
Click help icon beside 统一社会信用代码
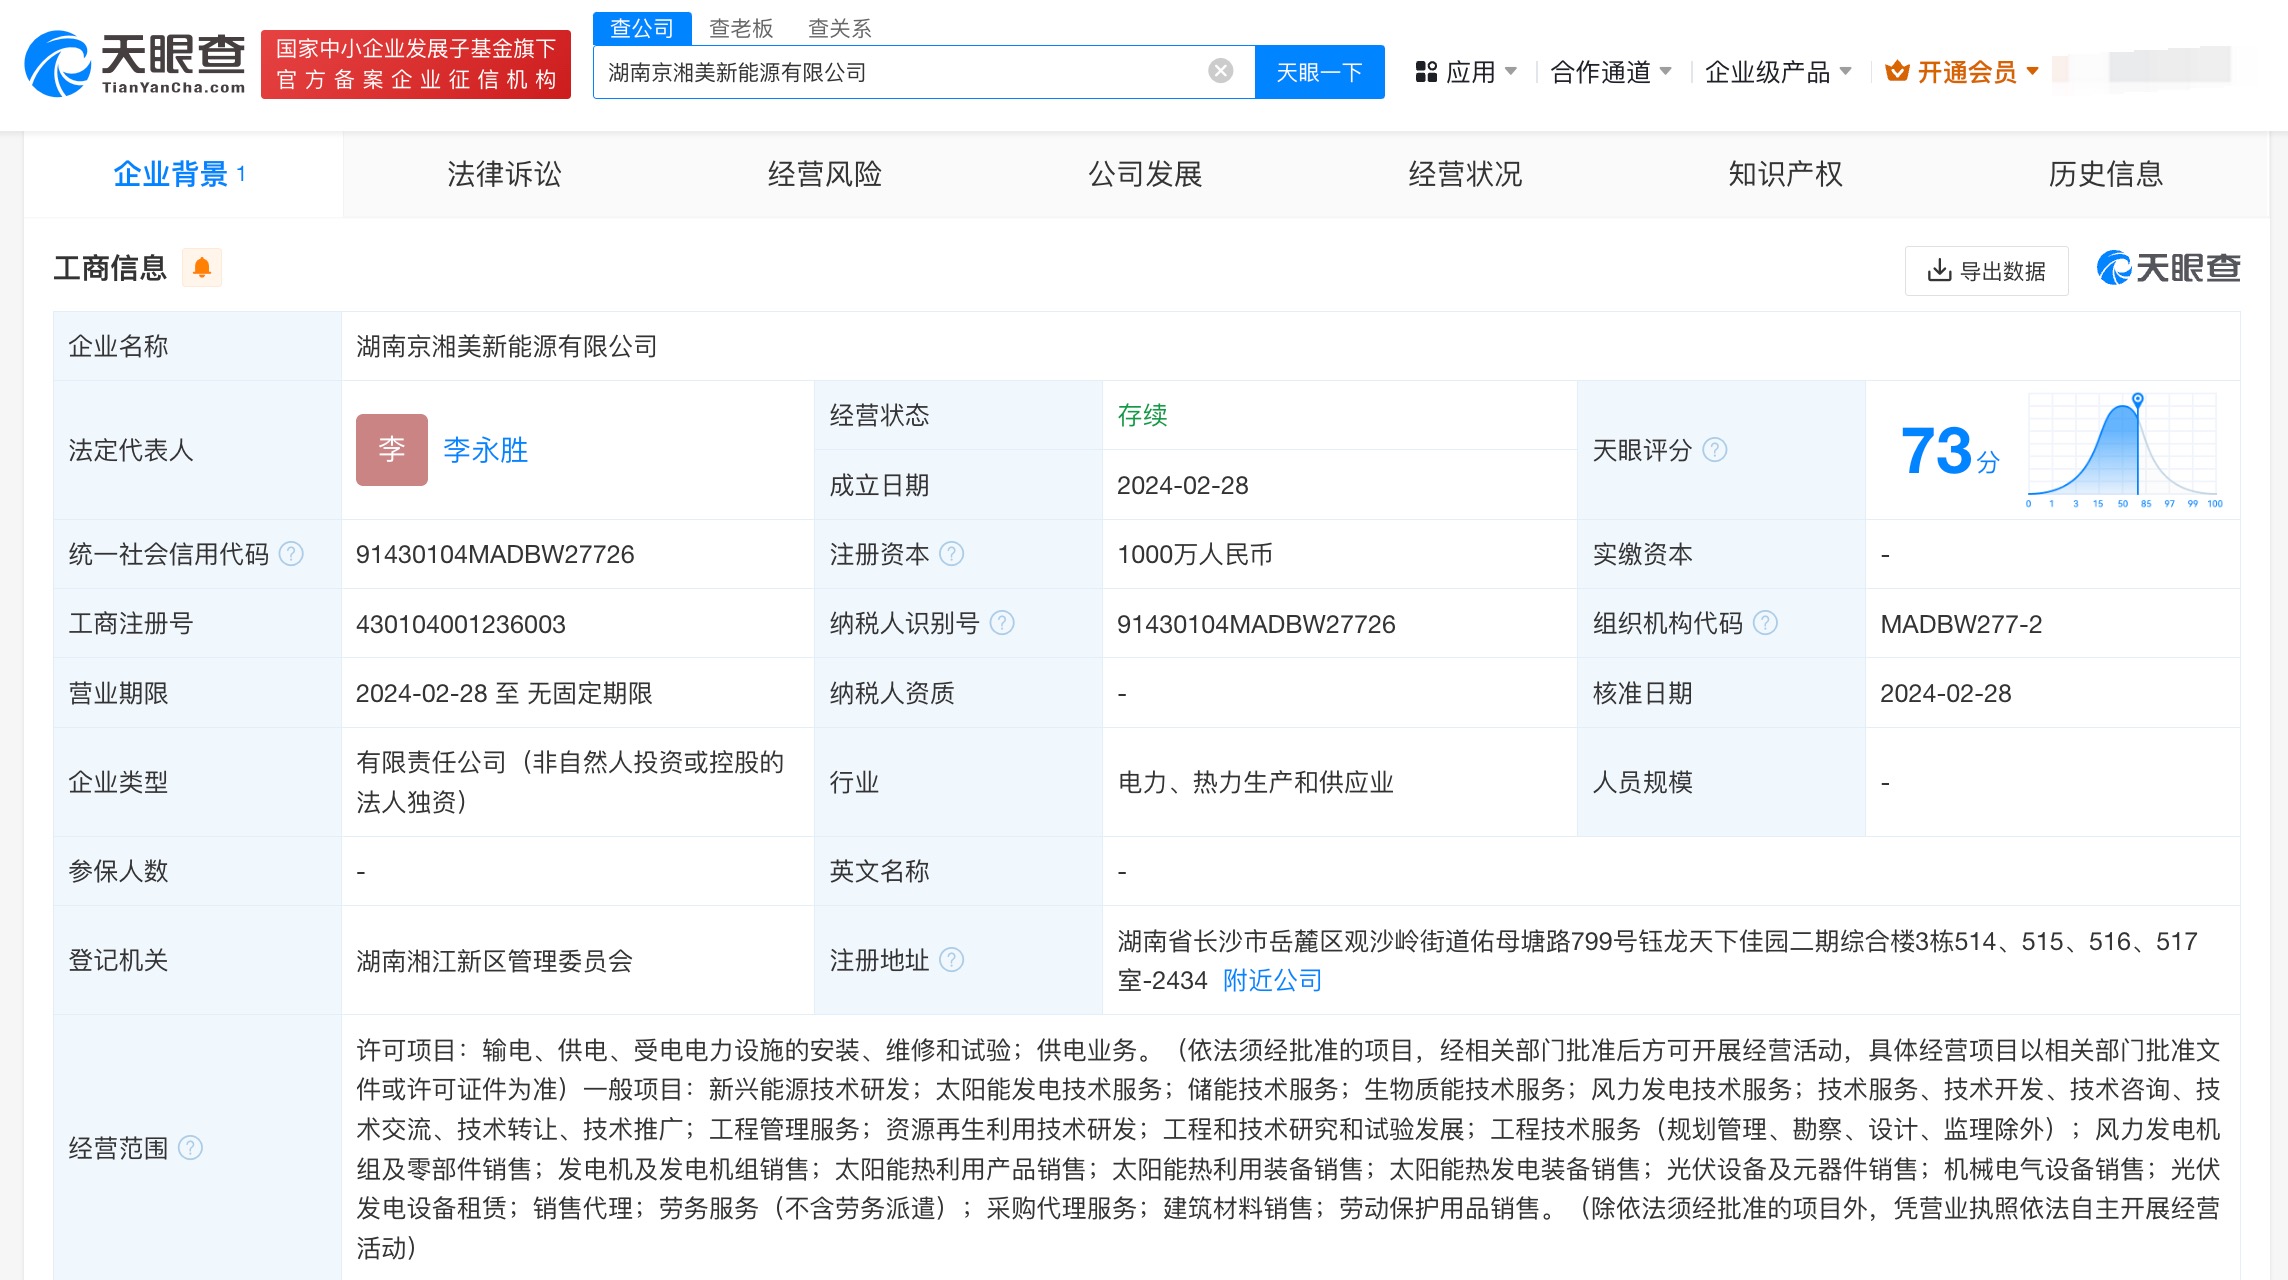(x=291, y=554)
